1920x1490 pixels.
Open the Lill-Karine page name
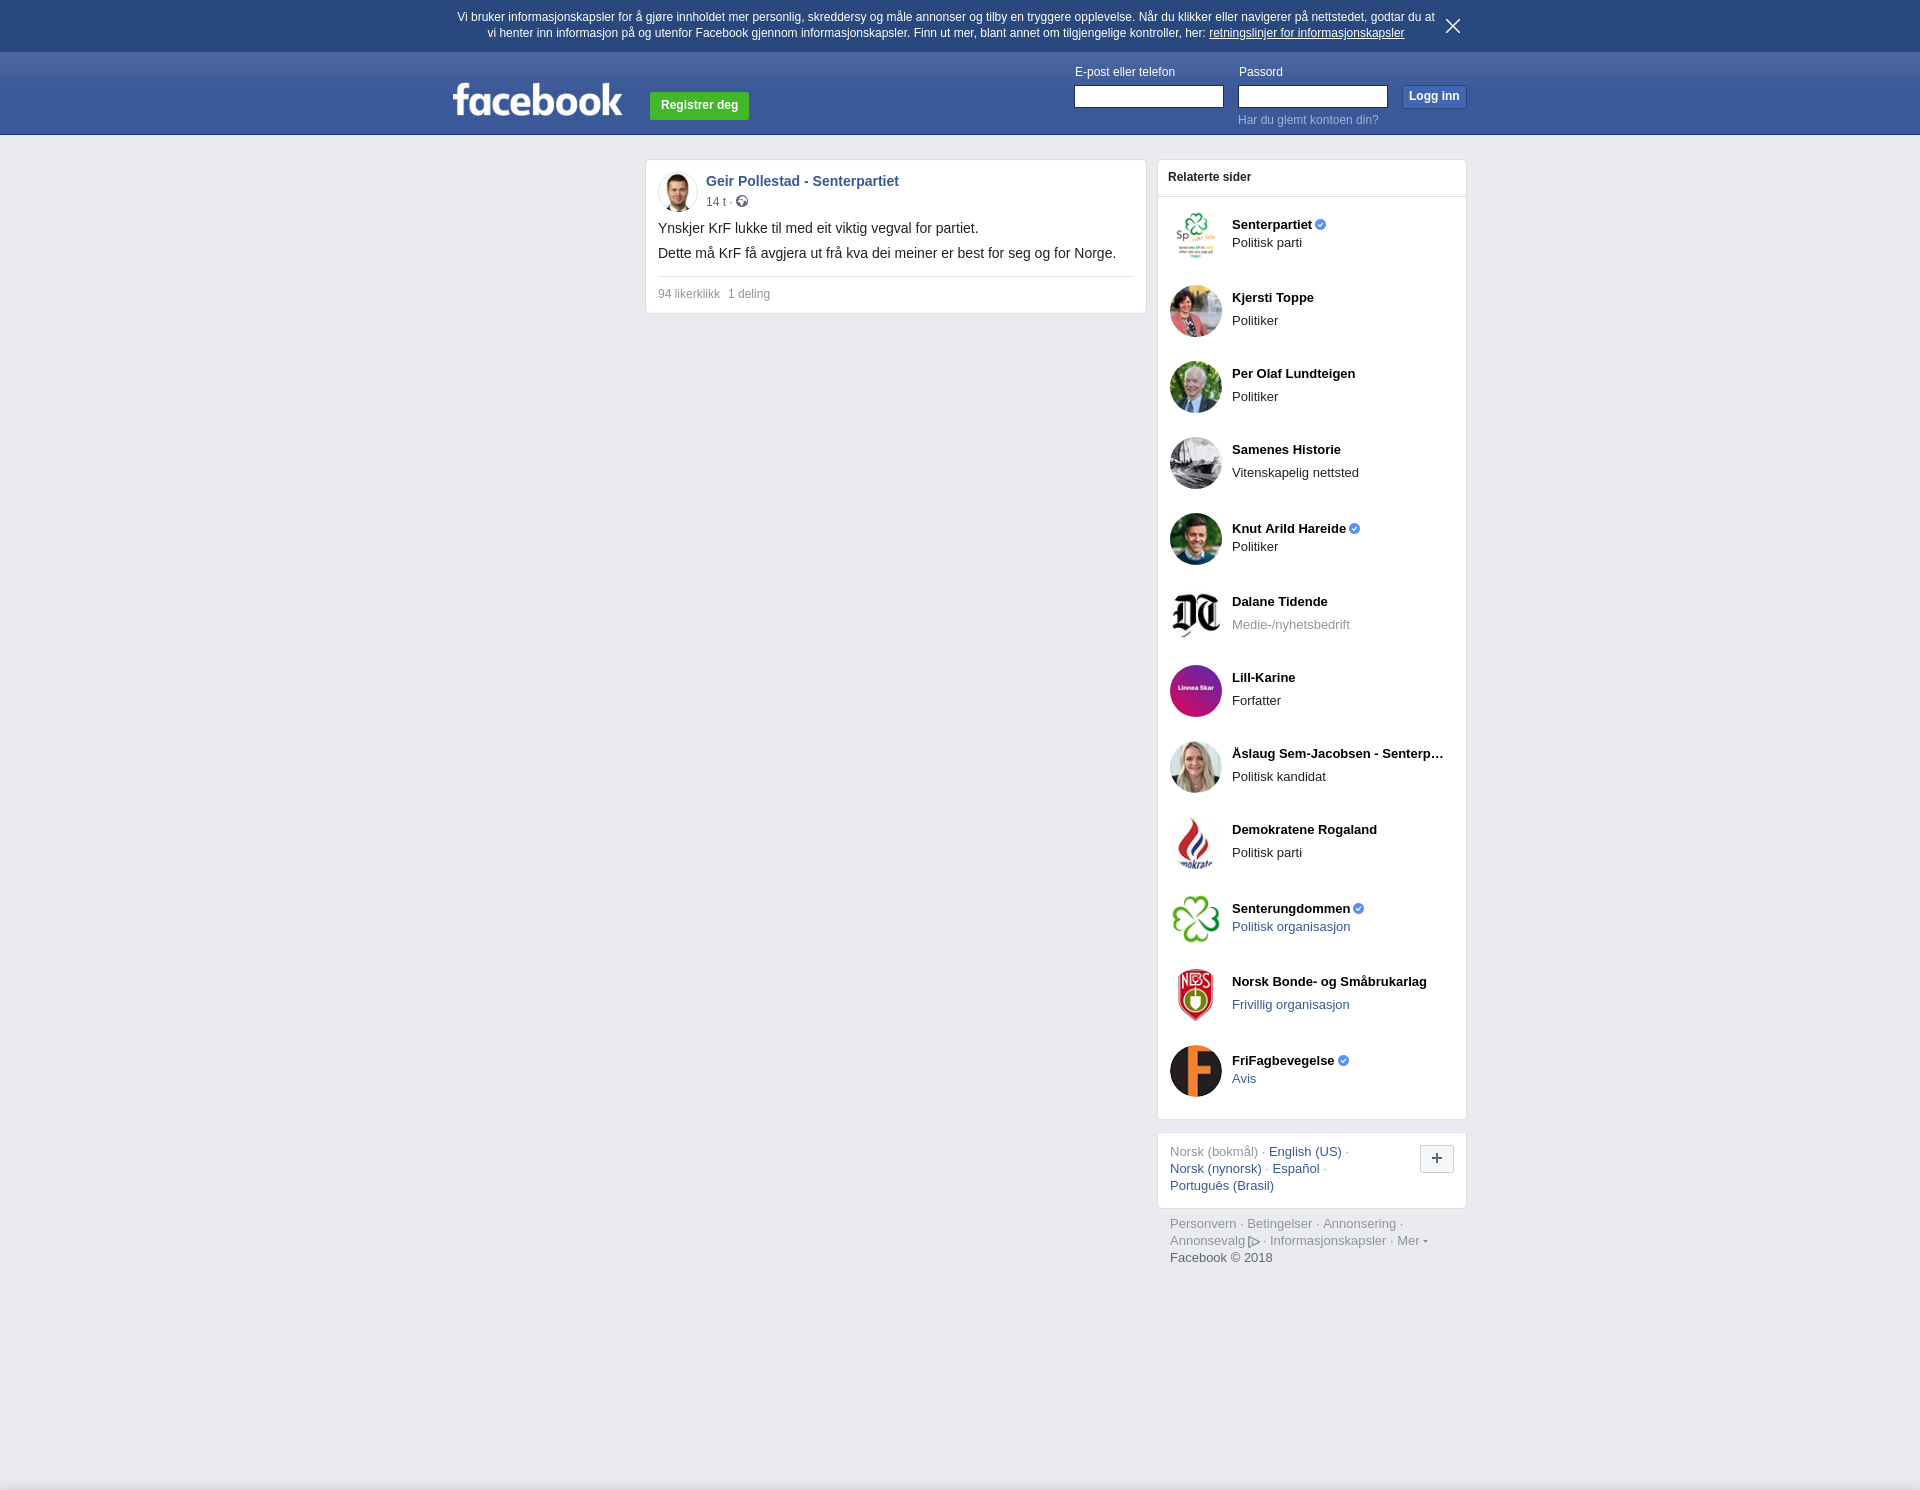click(1264, 678)
